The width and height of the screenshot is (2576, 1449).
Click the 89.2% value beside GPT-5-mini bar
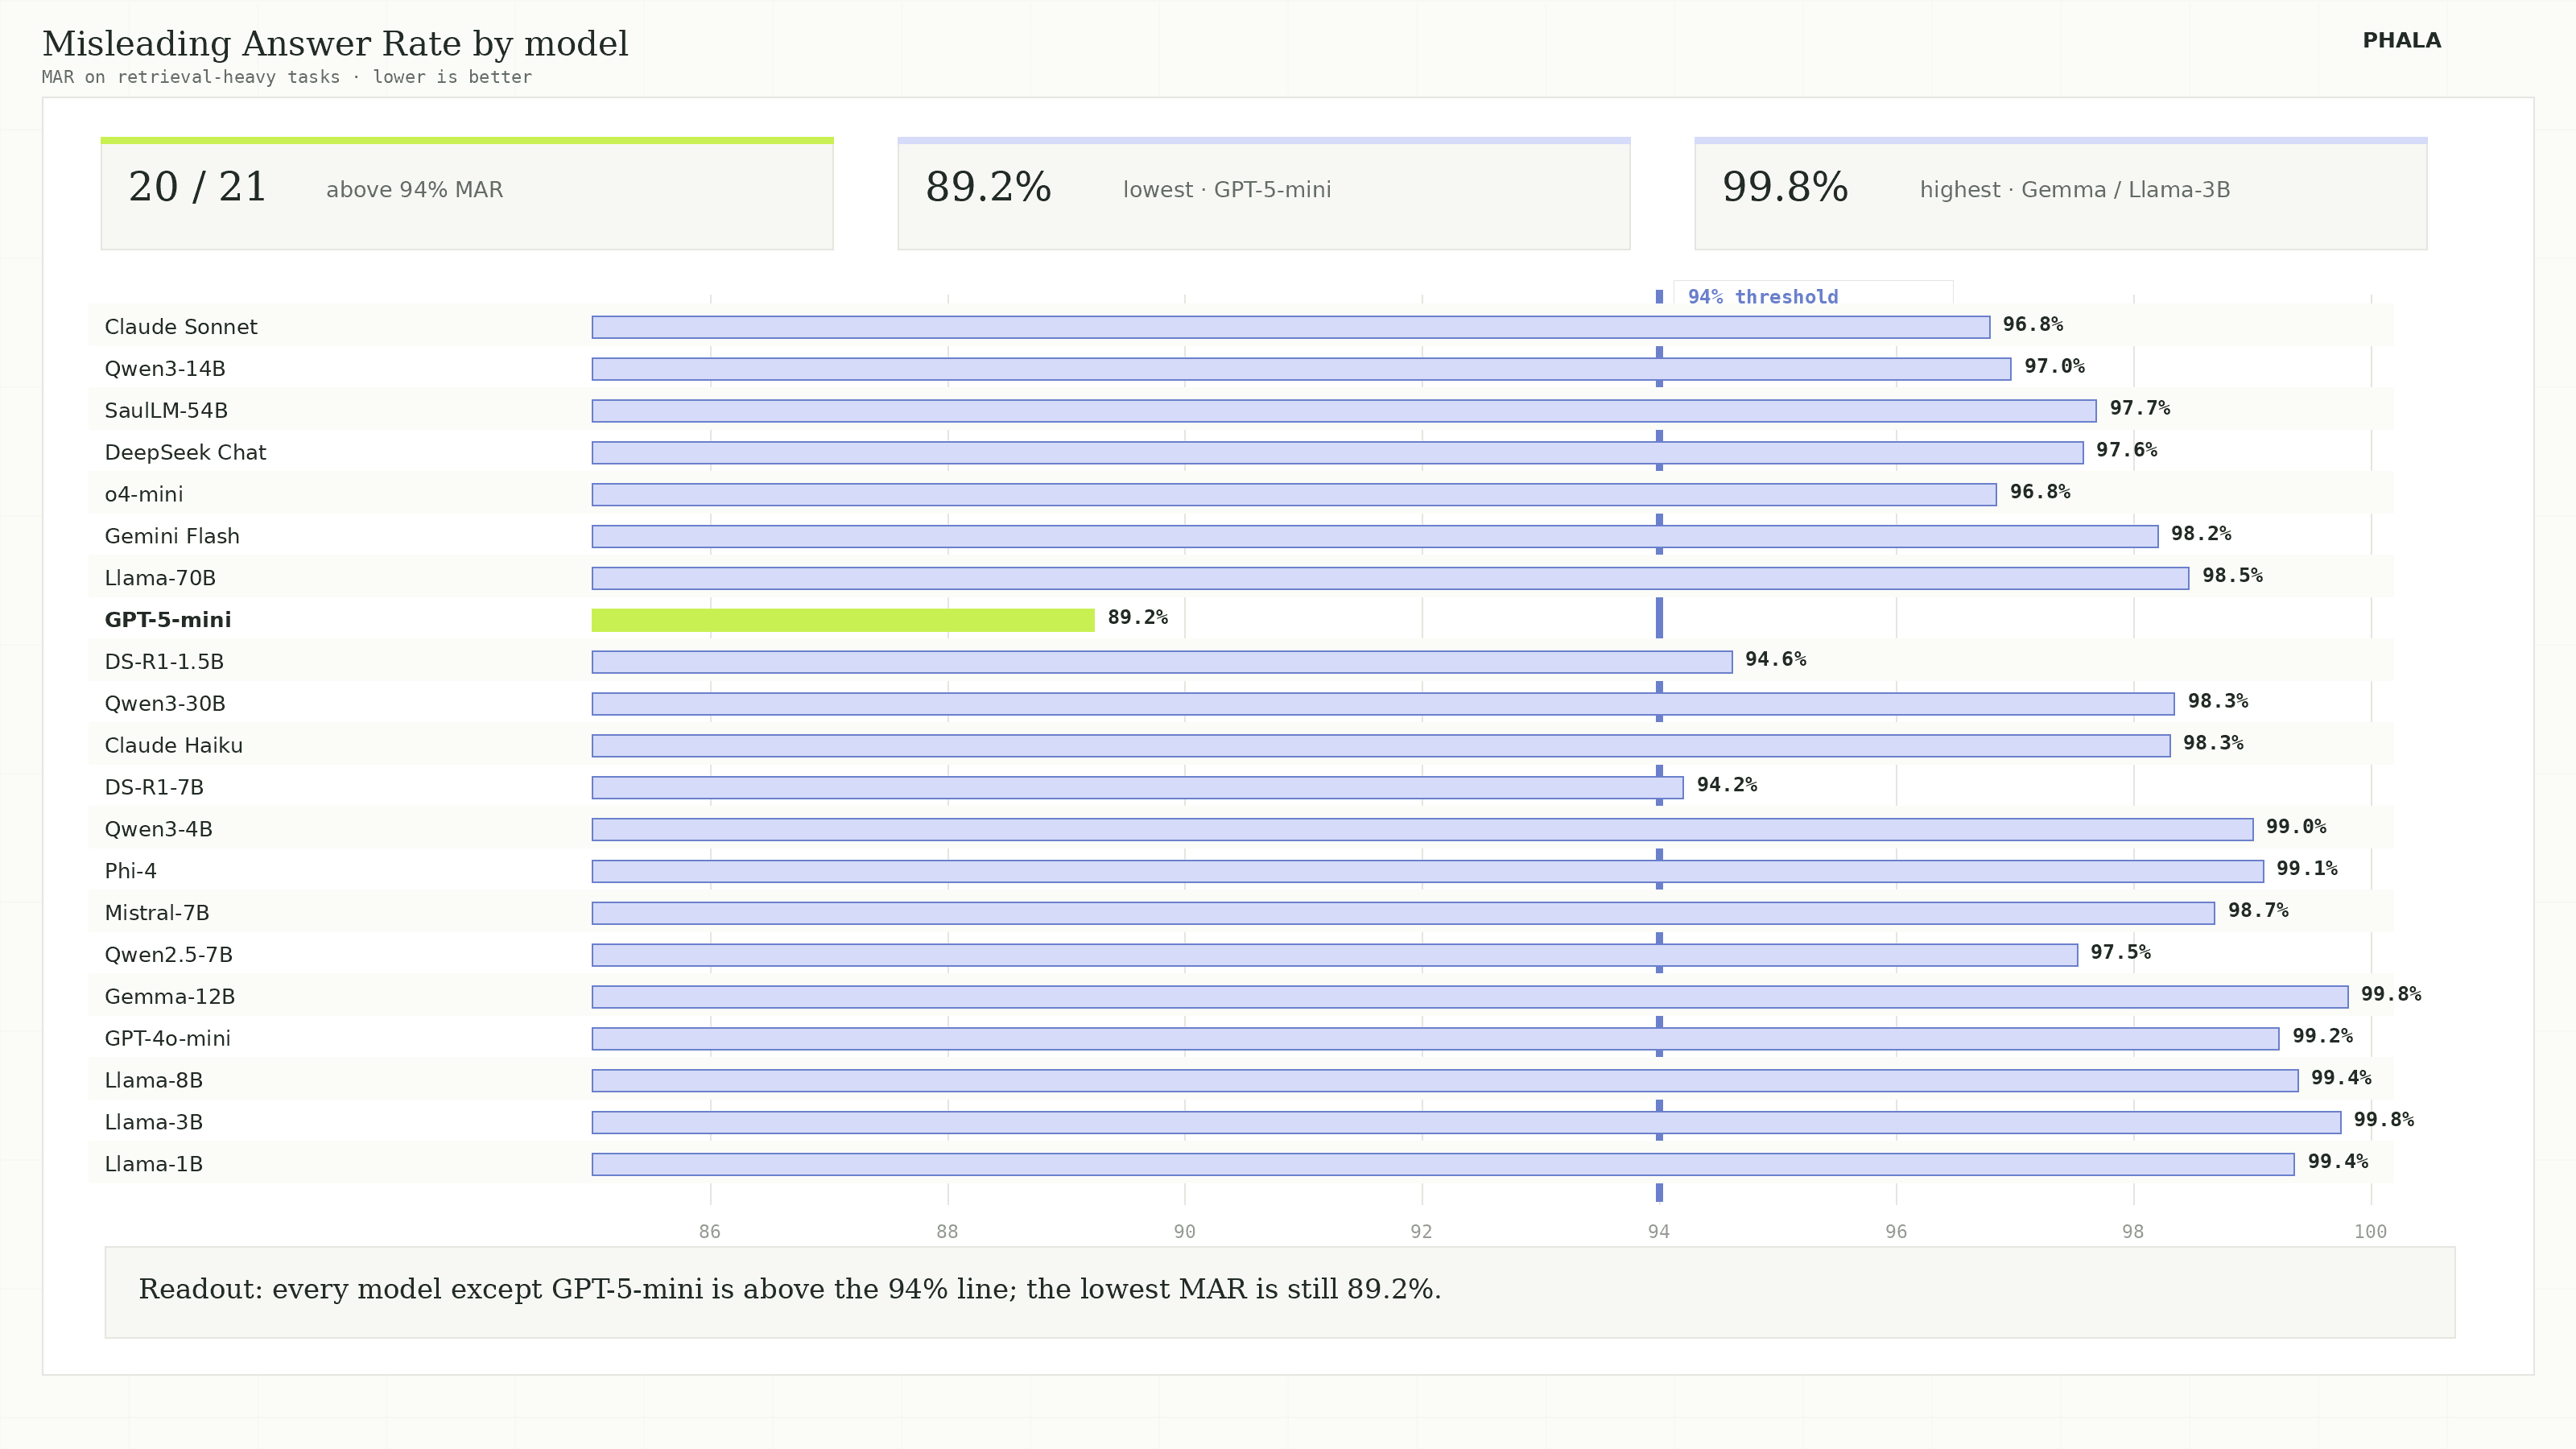pos(1138,618)
